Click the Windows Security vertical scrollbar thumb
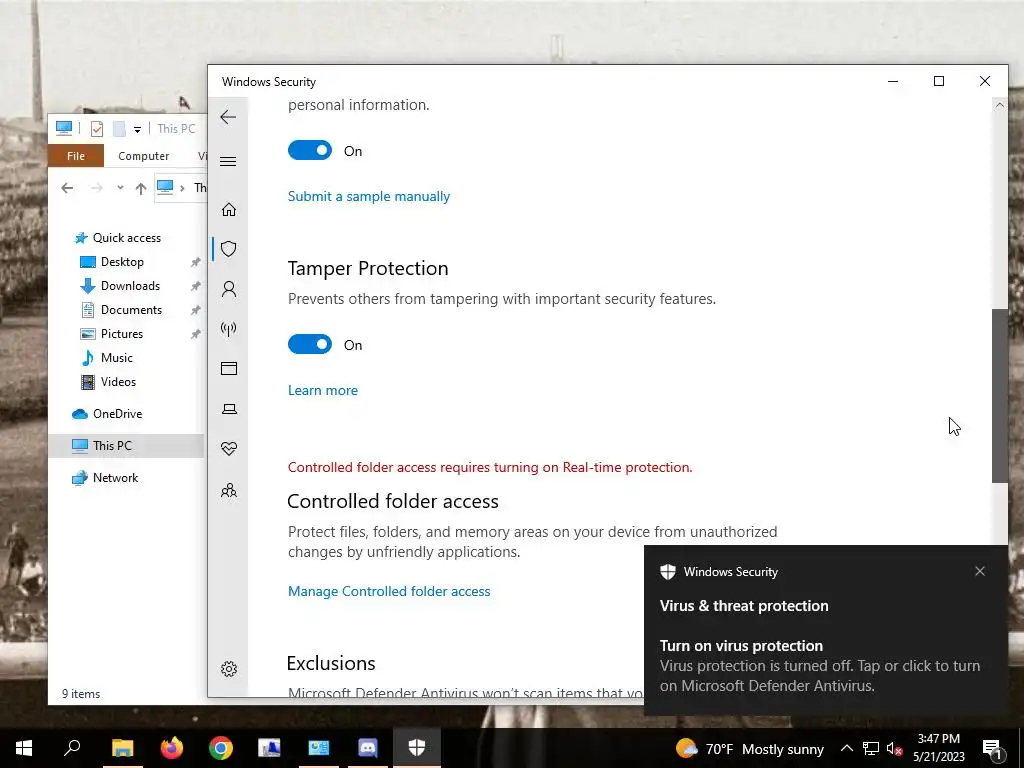1024x768 pixels. tap(999, 396)
